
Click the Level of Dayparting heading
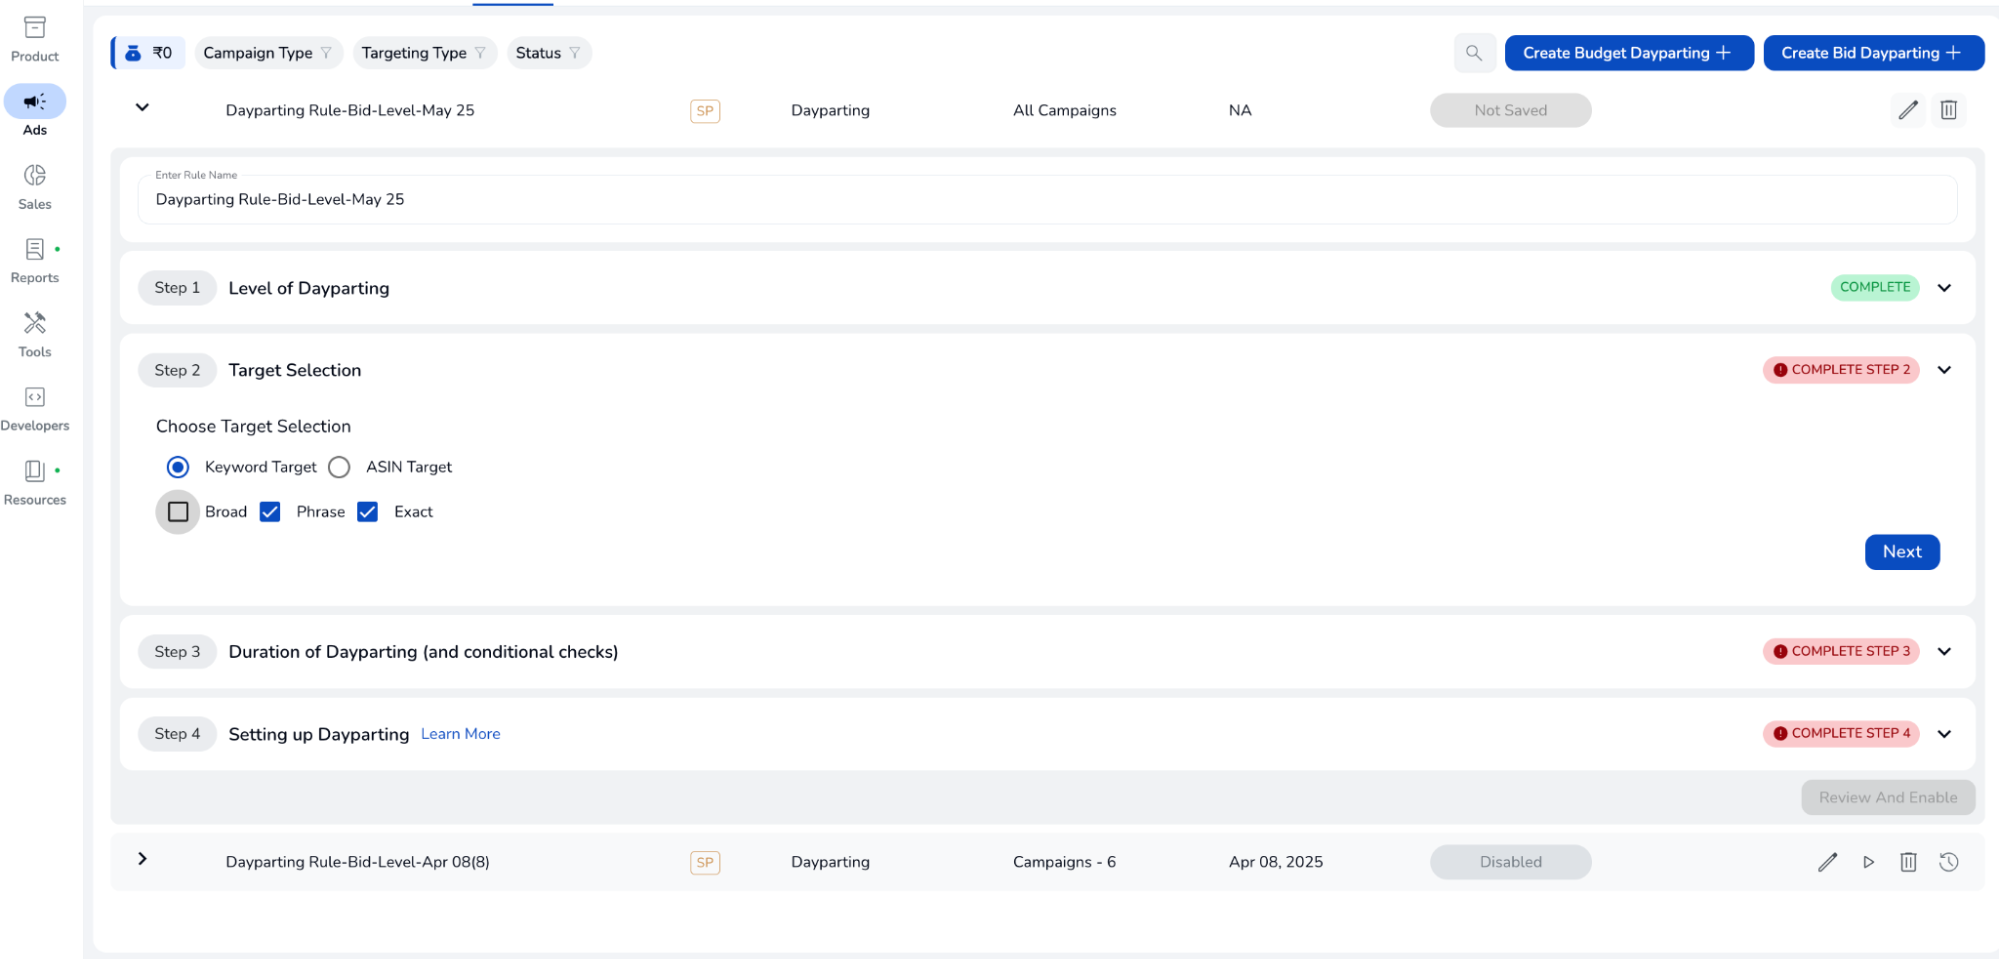point(309,288)
